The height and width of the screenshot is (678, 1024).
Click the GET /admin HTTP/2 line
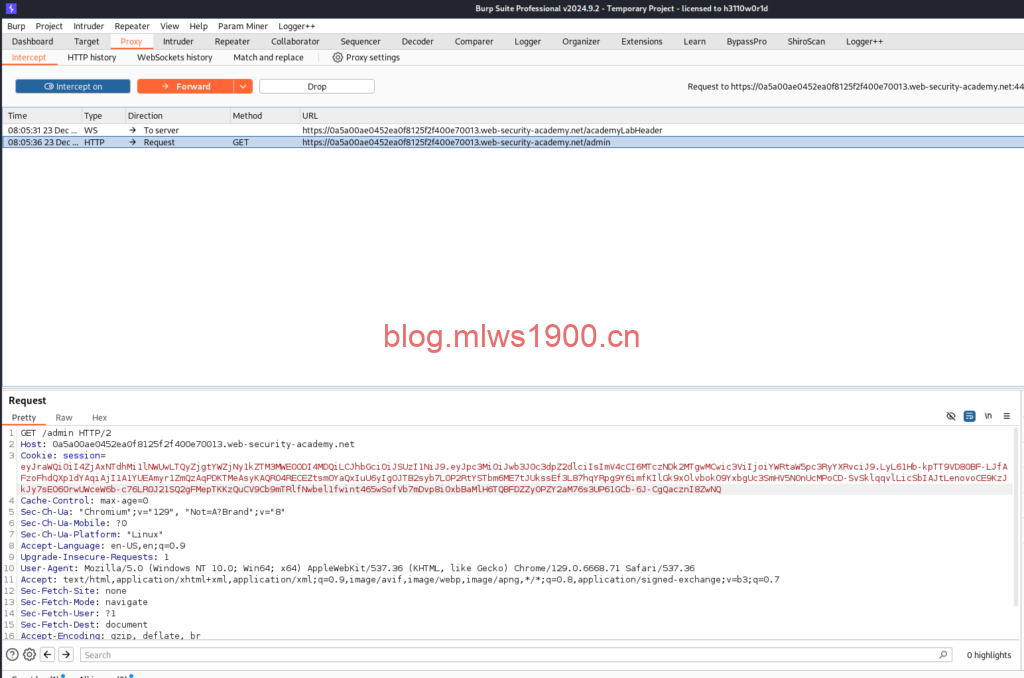click(65, 432)
